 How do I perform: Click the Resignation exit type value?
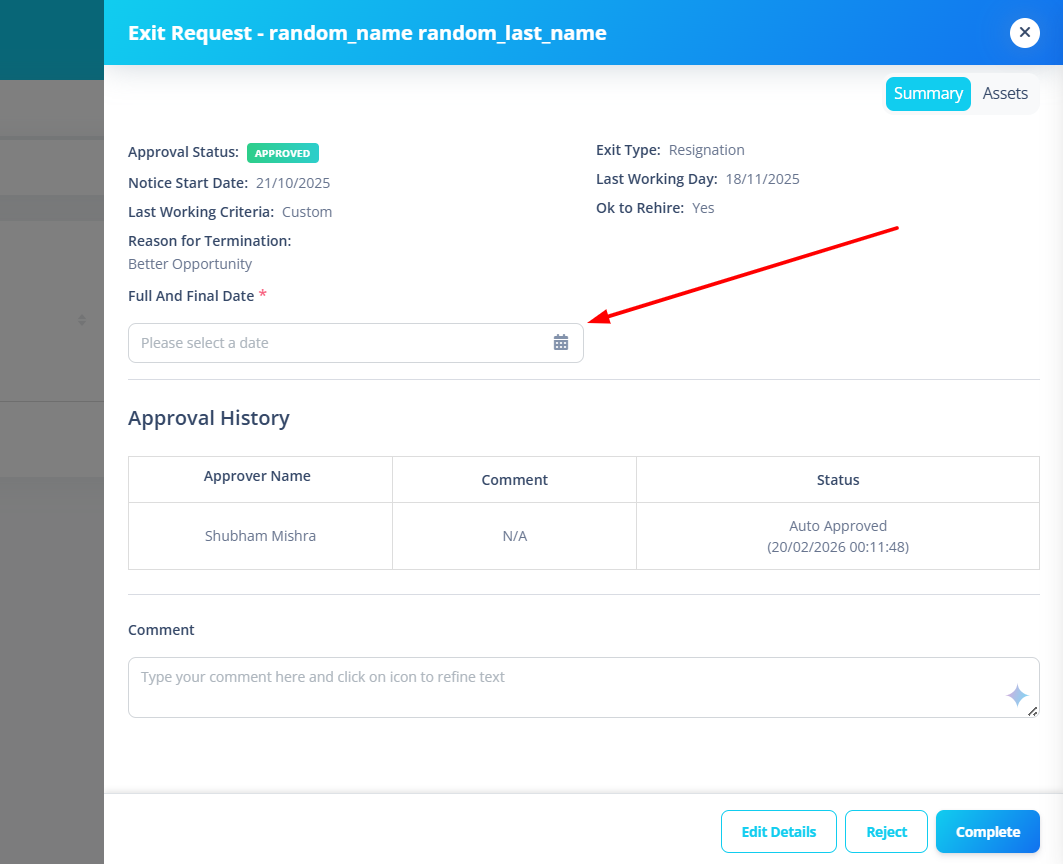tap(706, 150)
